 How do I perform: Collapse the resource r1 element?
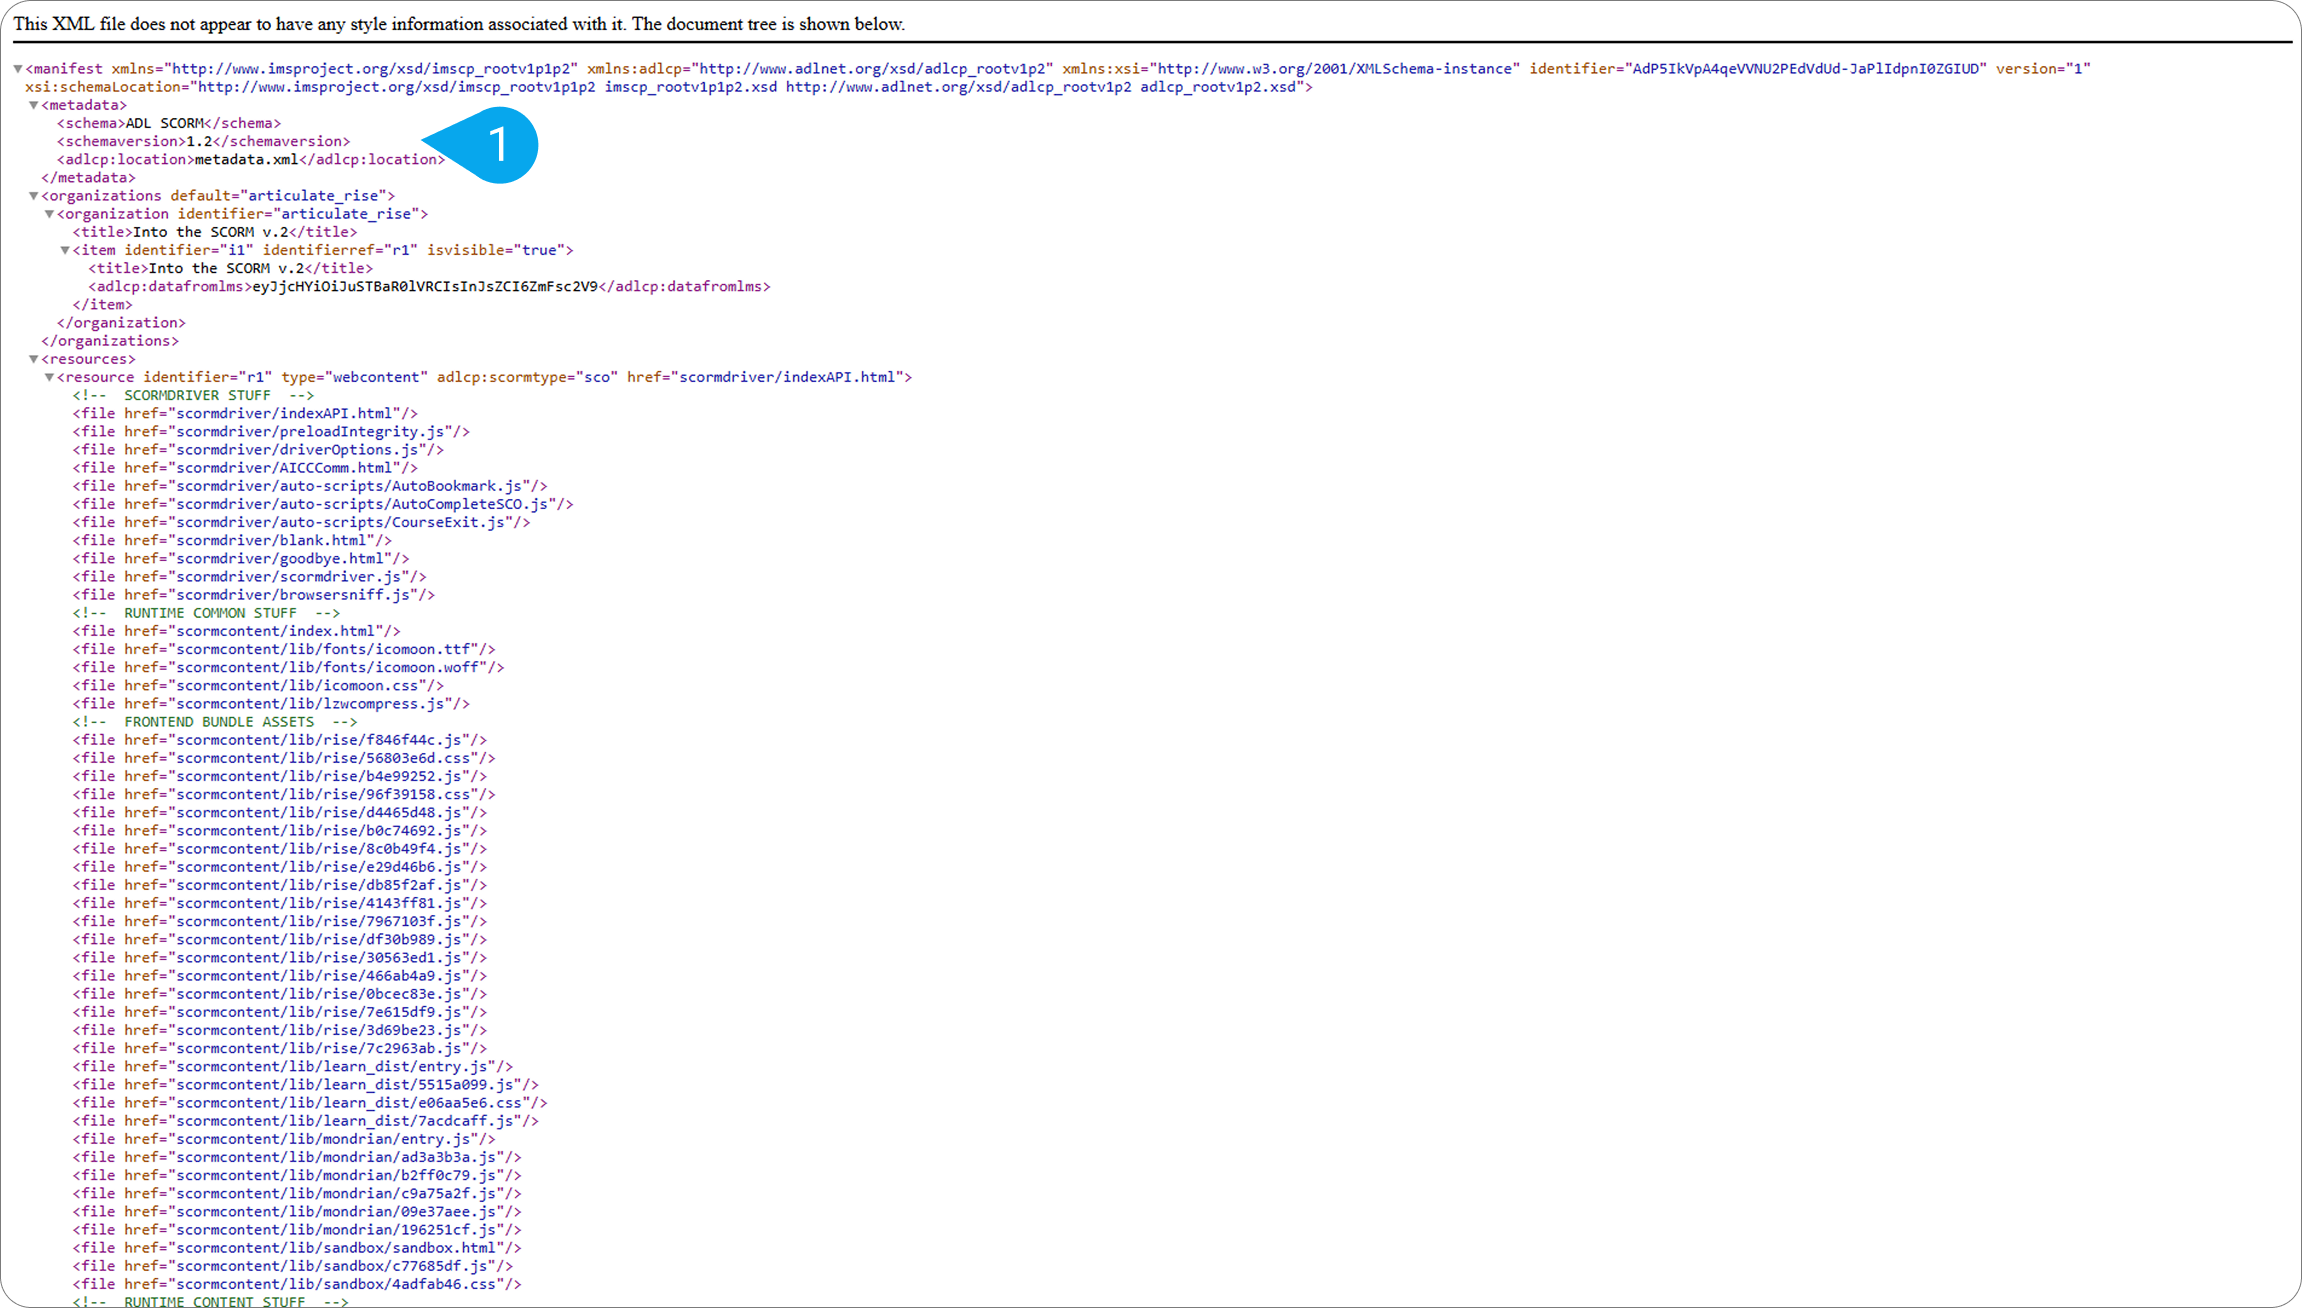(49, 377)
